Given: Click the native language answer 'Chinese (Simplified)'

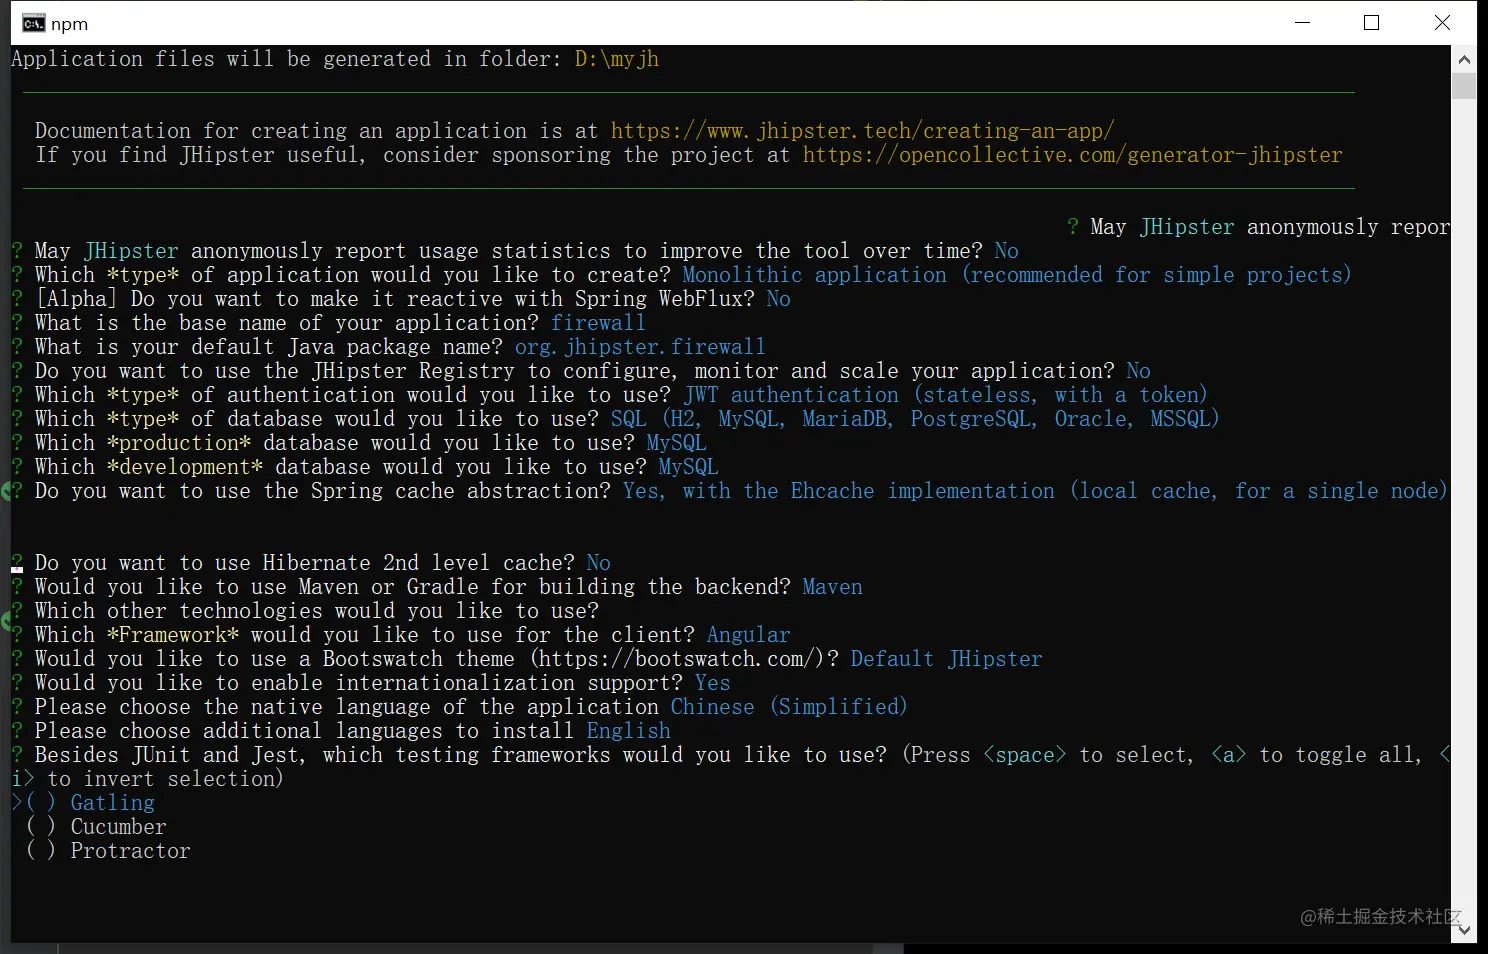Looking at the screenshot, I should coord(789,707).
